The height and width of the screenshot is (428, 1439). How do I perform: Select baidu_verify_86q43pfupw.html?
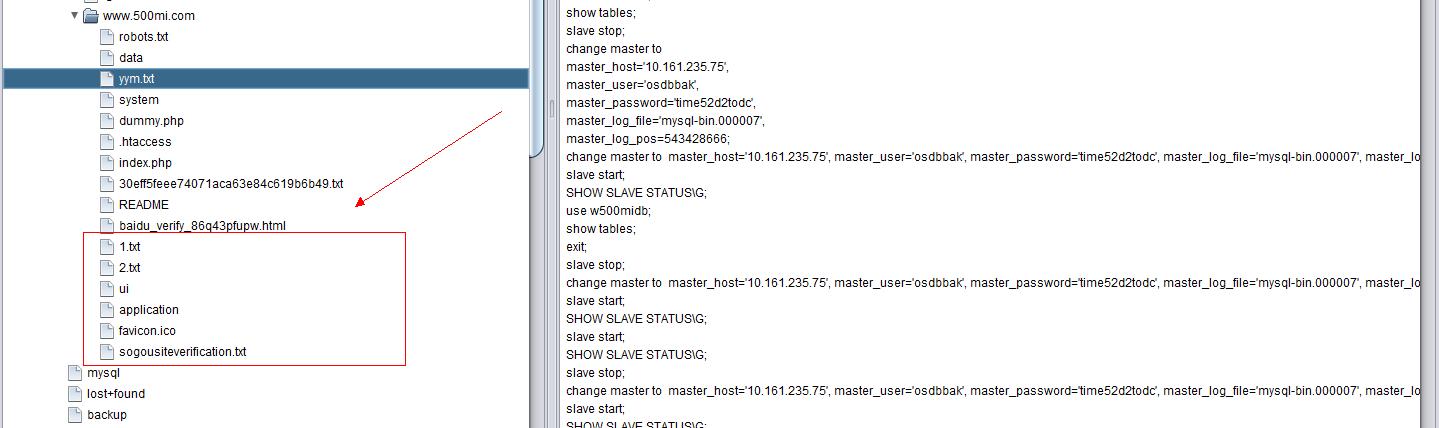pyautogui.click(x=202, y=226)
